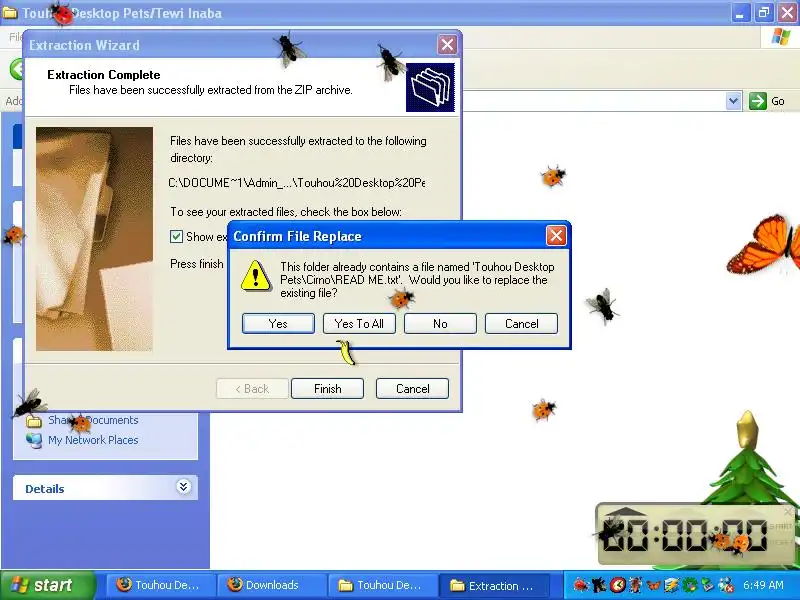800x600 pixels.
Task: Open My Network Places link
Action: point(93,440)
